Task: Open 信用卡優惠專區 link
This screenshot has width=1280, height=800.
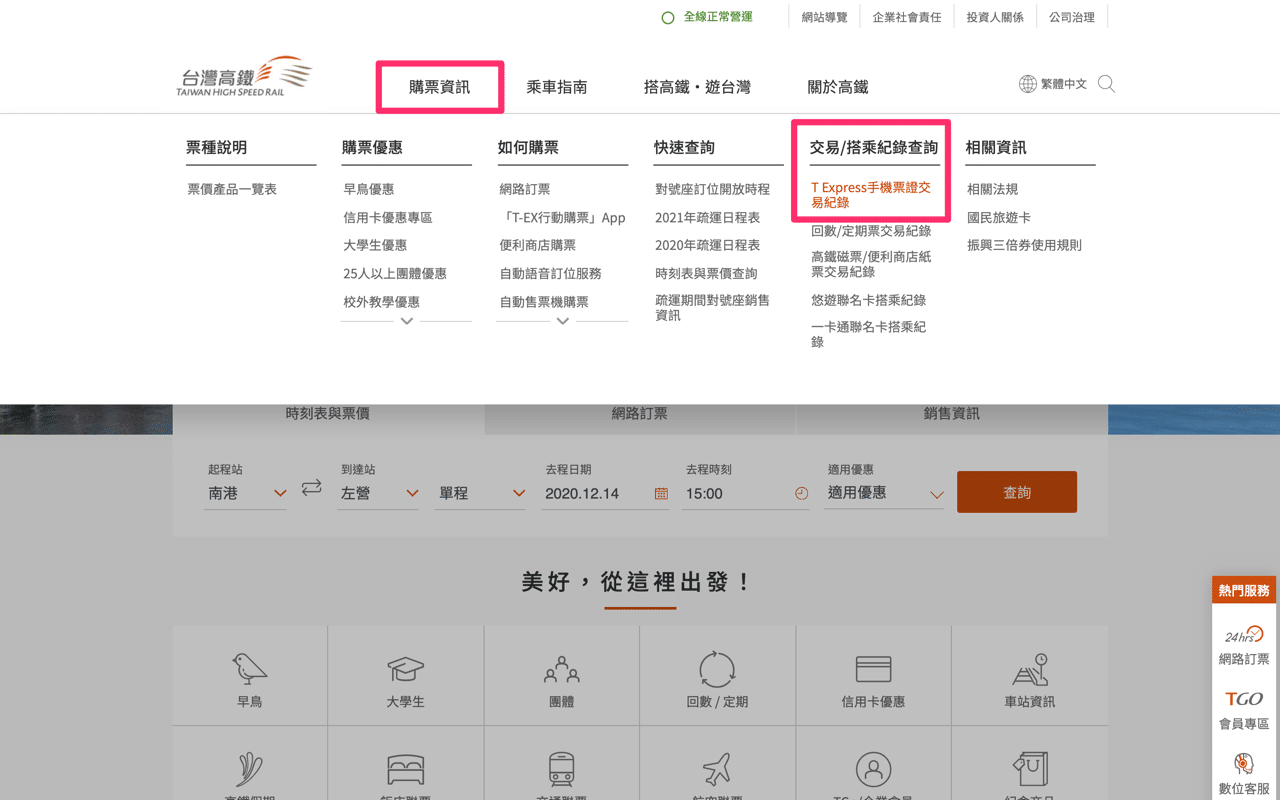Action: pyautogui.click(x=388, y=217)
